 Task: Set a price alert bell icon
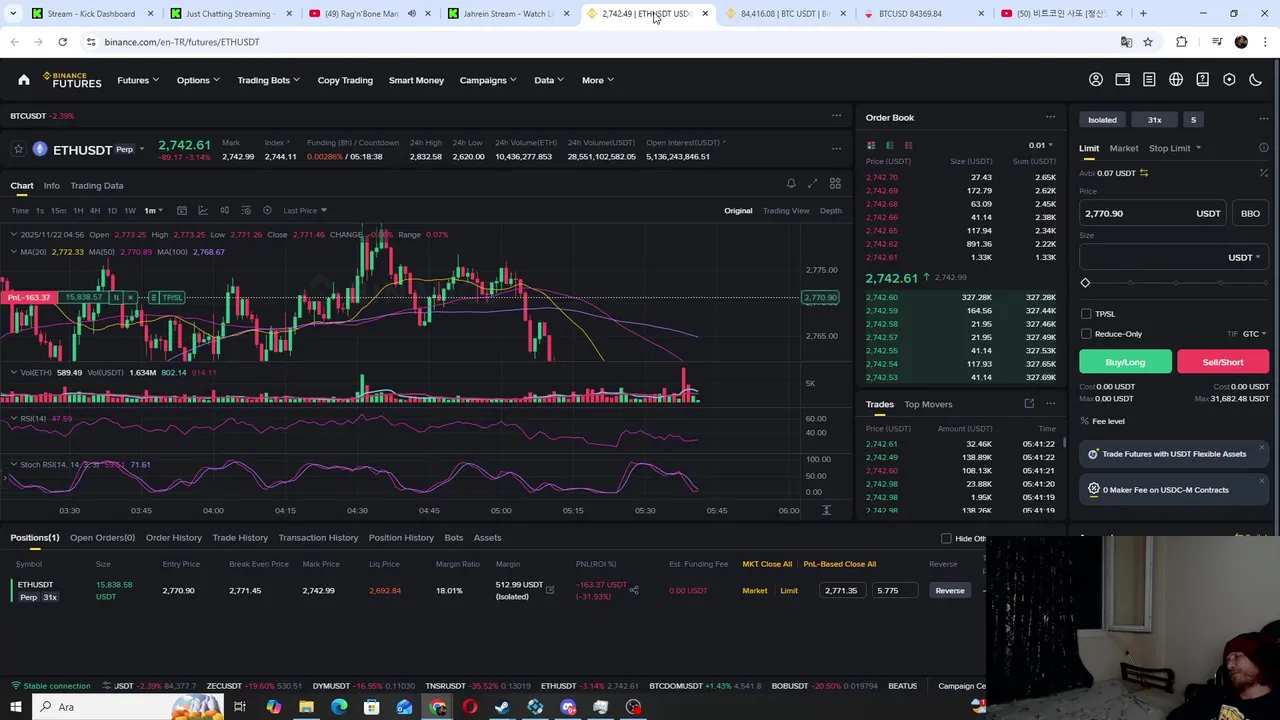(791, 184)
